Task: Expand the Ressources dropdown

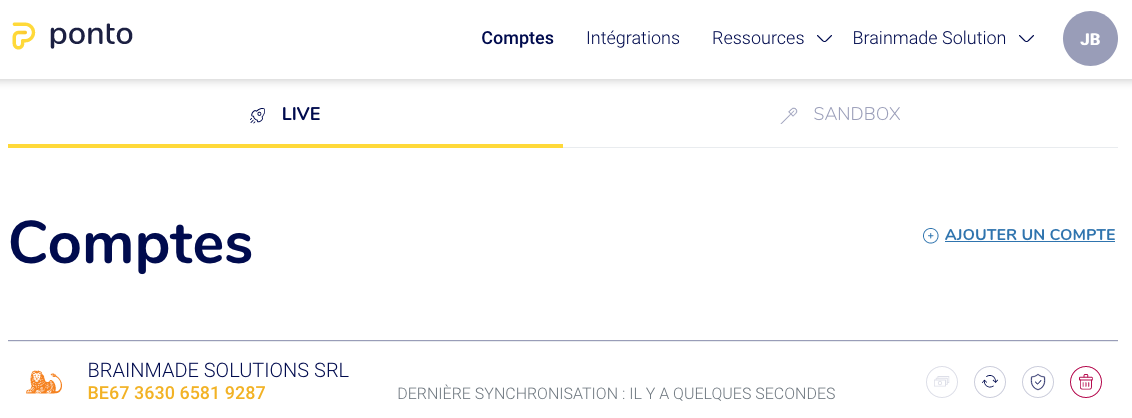Action: click(x=771, y=38)
